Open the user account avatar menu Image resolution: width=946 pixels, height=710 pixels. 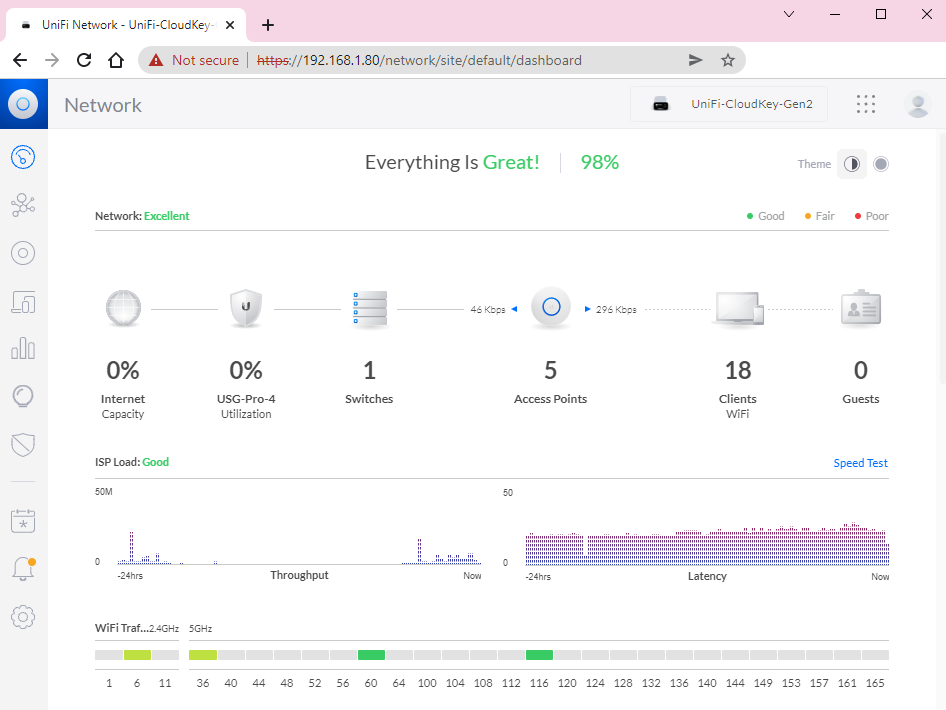click(x=916, y=104)
